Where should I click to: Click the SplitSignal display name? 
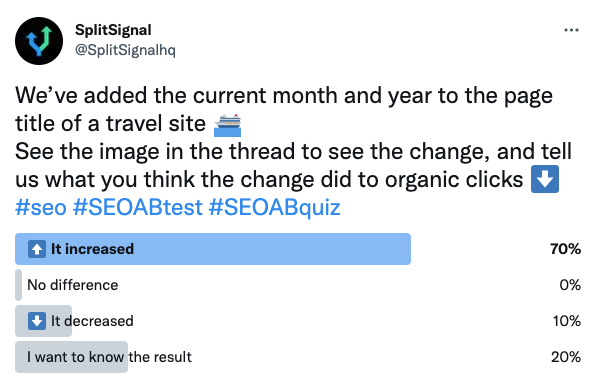pos(113,30)
